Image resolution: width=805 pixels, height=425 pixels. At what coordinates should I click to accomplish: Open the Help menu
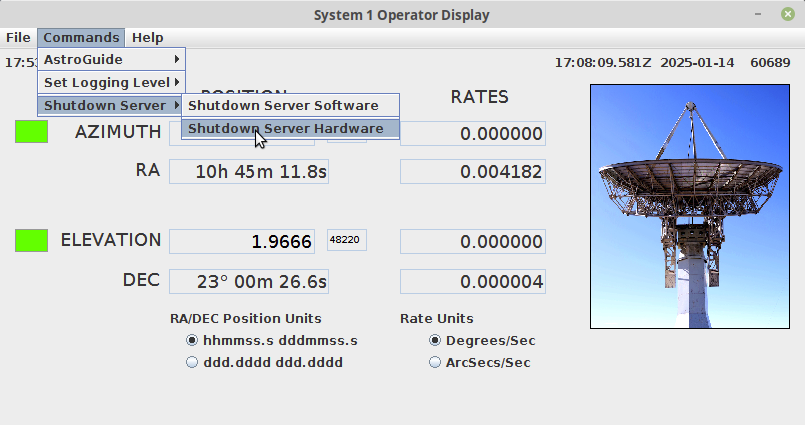[x=147, y=37]
